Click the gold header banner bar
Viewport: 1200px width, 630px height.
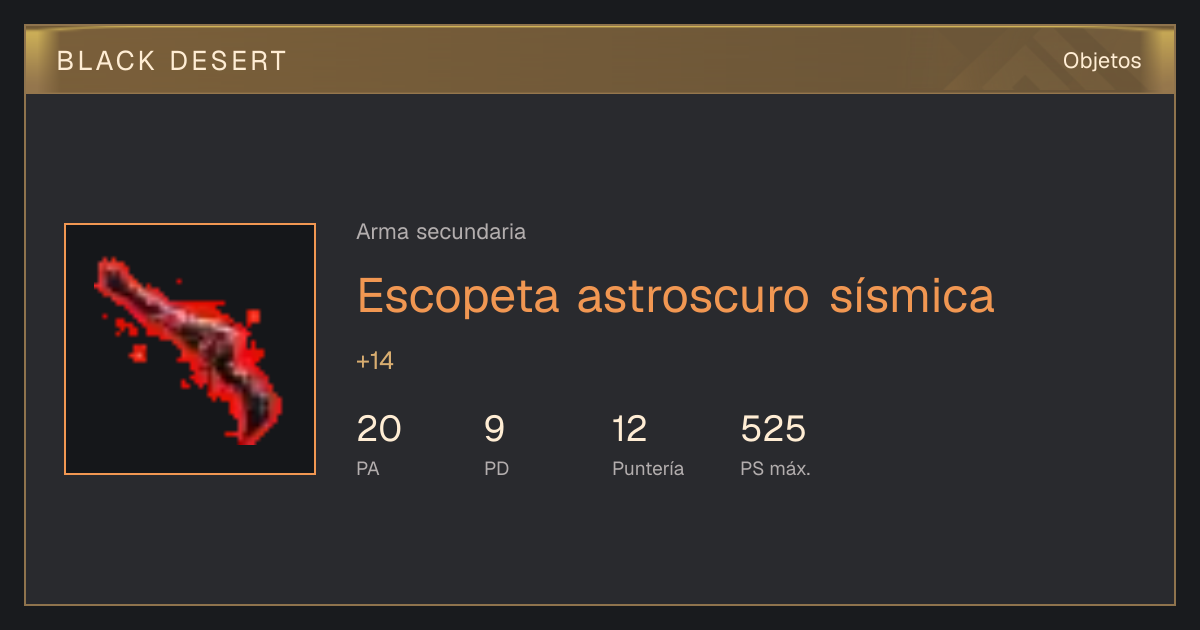pos(600,60)
